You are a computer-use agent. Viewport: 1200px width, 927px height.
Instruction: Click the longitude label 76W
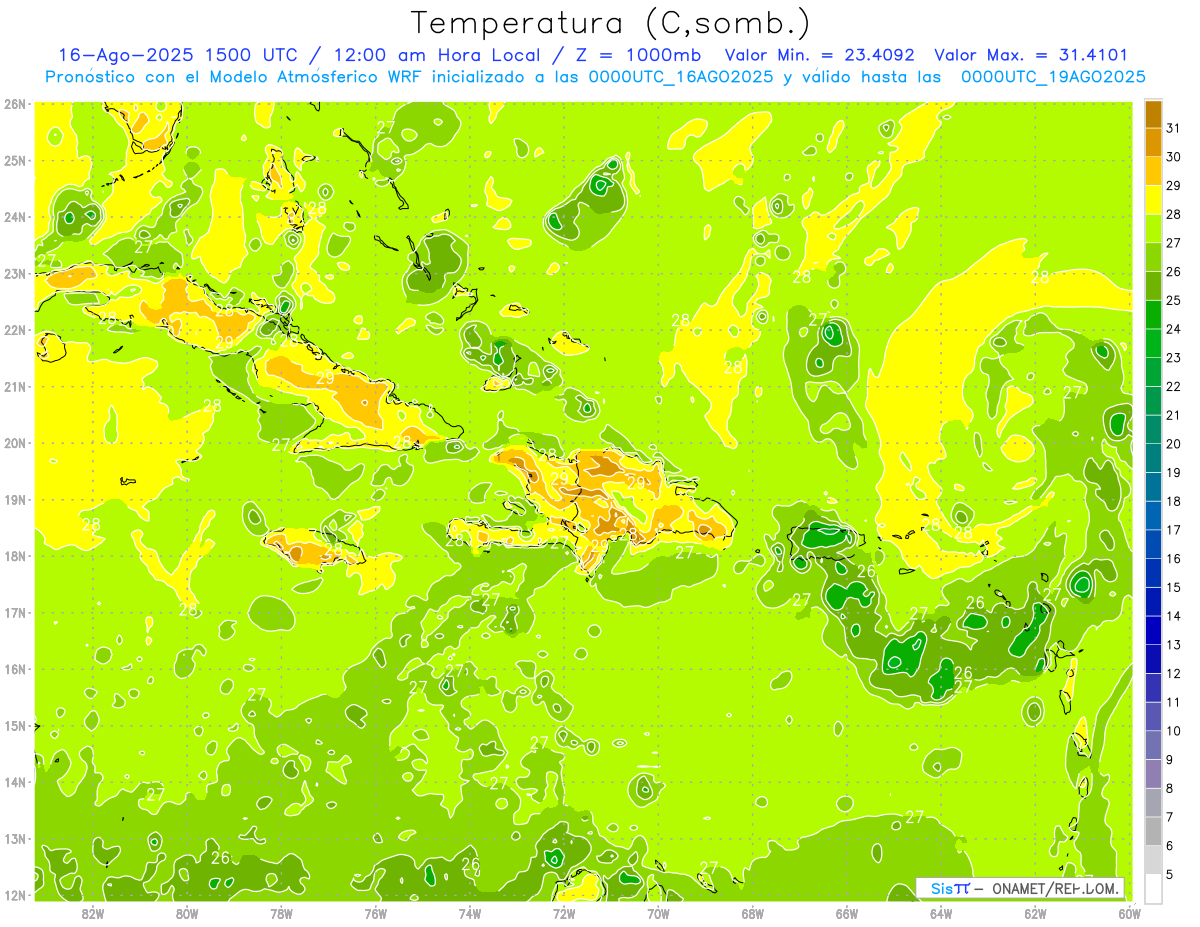pos(375,913)
